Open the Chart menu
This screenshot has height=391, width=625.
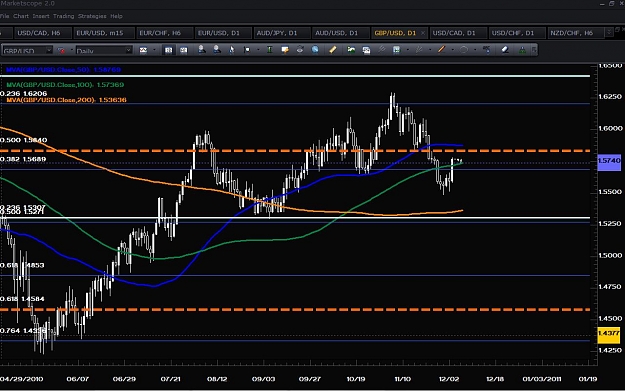click(21, 16)
